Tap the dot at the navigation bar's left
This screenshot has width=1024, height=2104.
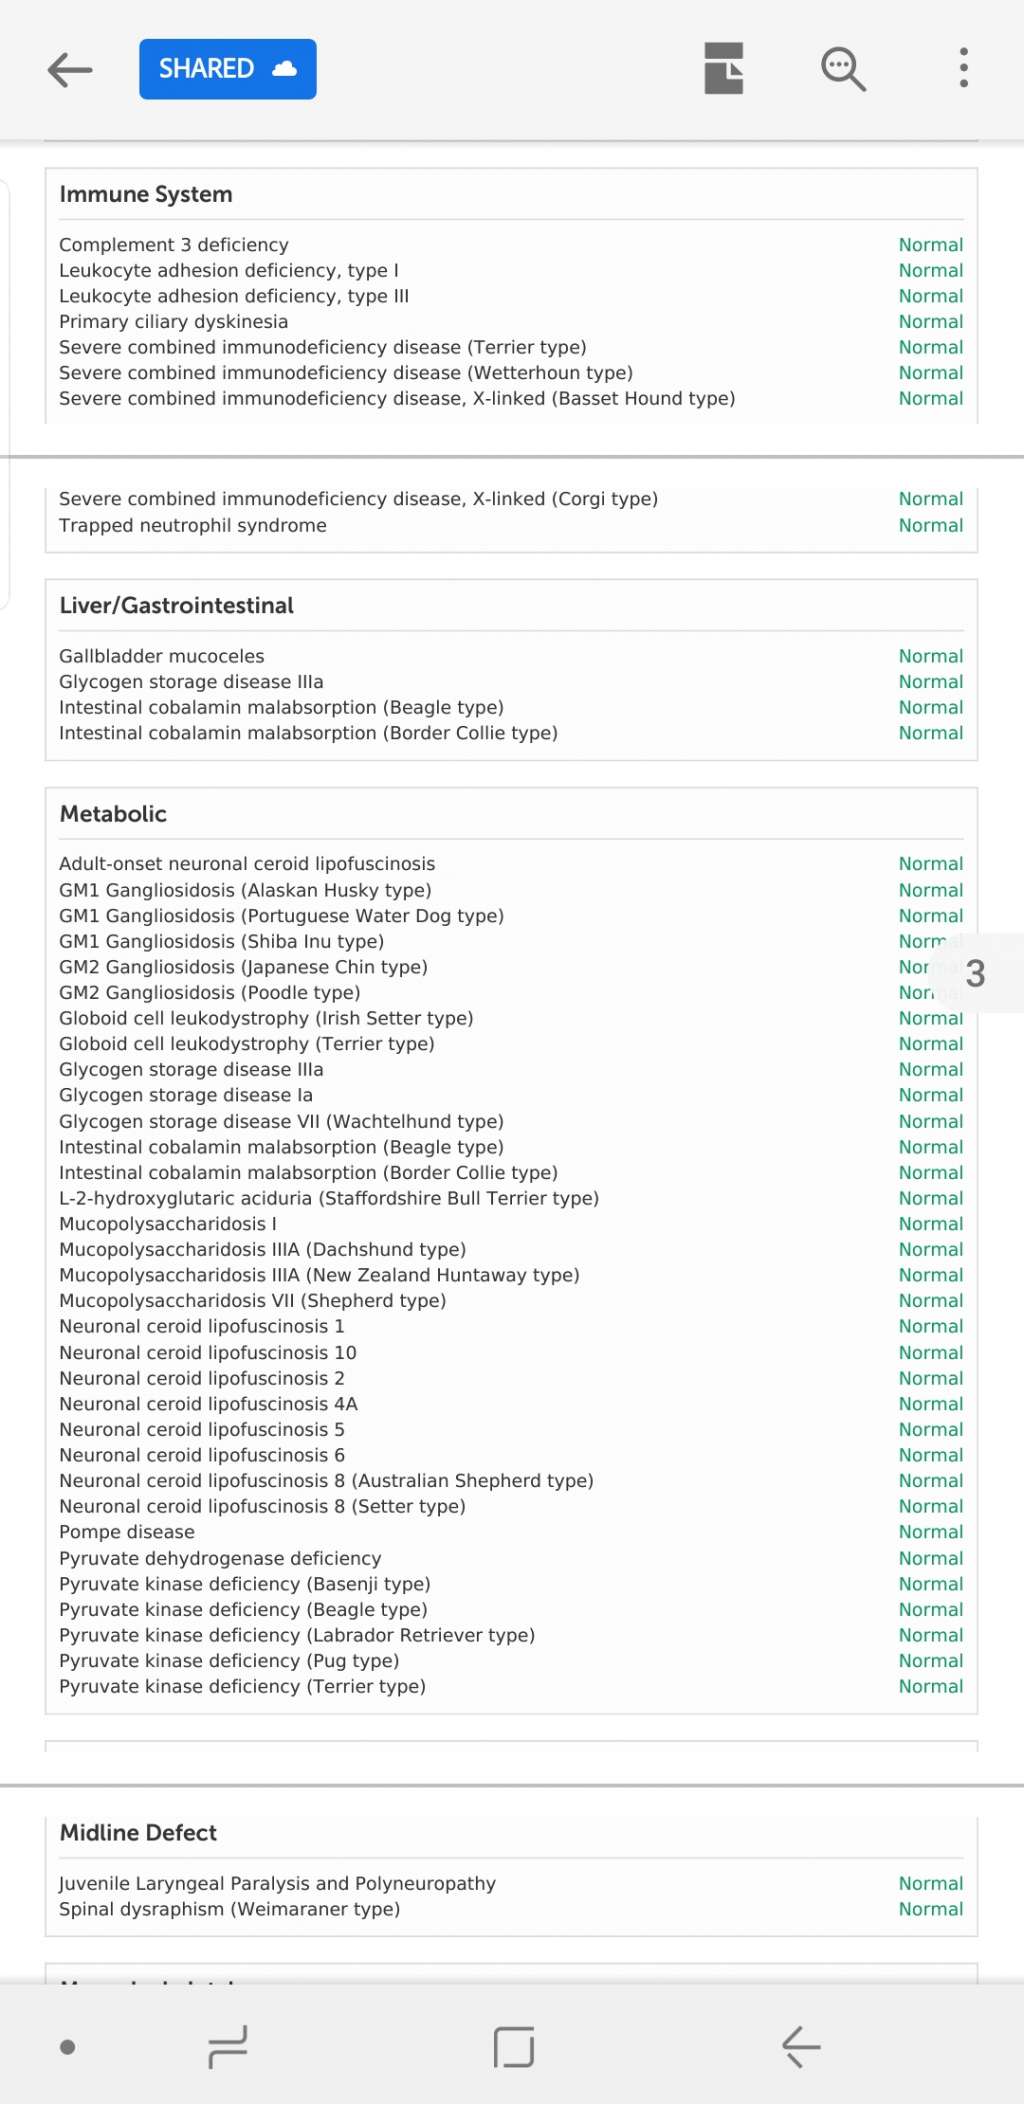pyautogui.click(x=68, y=2047)
